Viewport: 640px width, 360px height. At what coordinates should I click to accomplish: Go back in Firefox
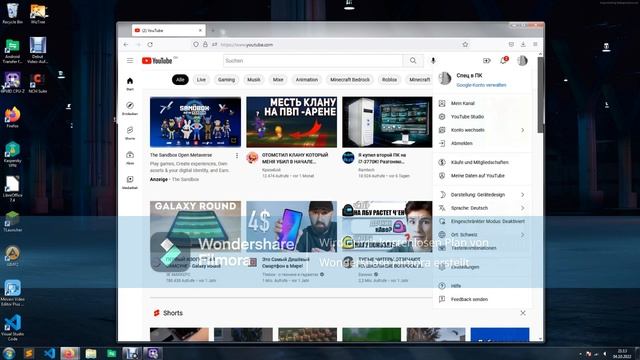coord(126,44)
